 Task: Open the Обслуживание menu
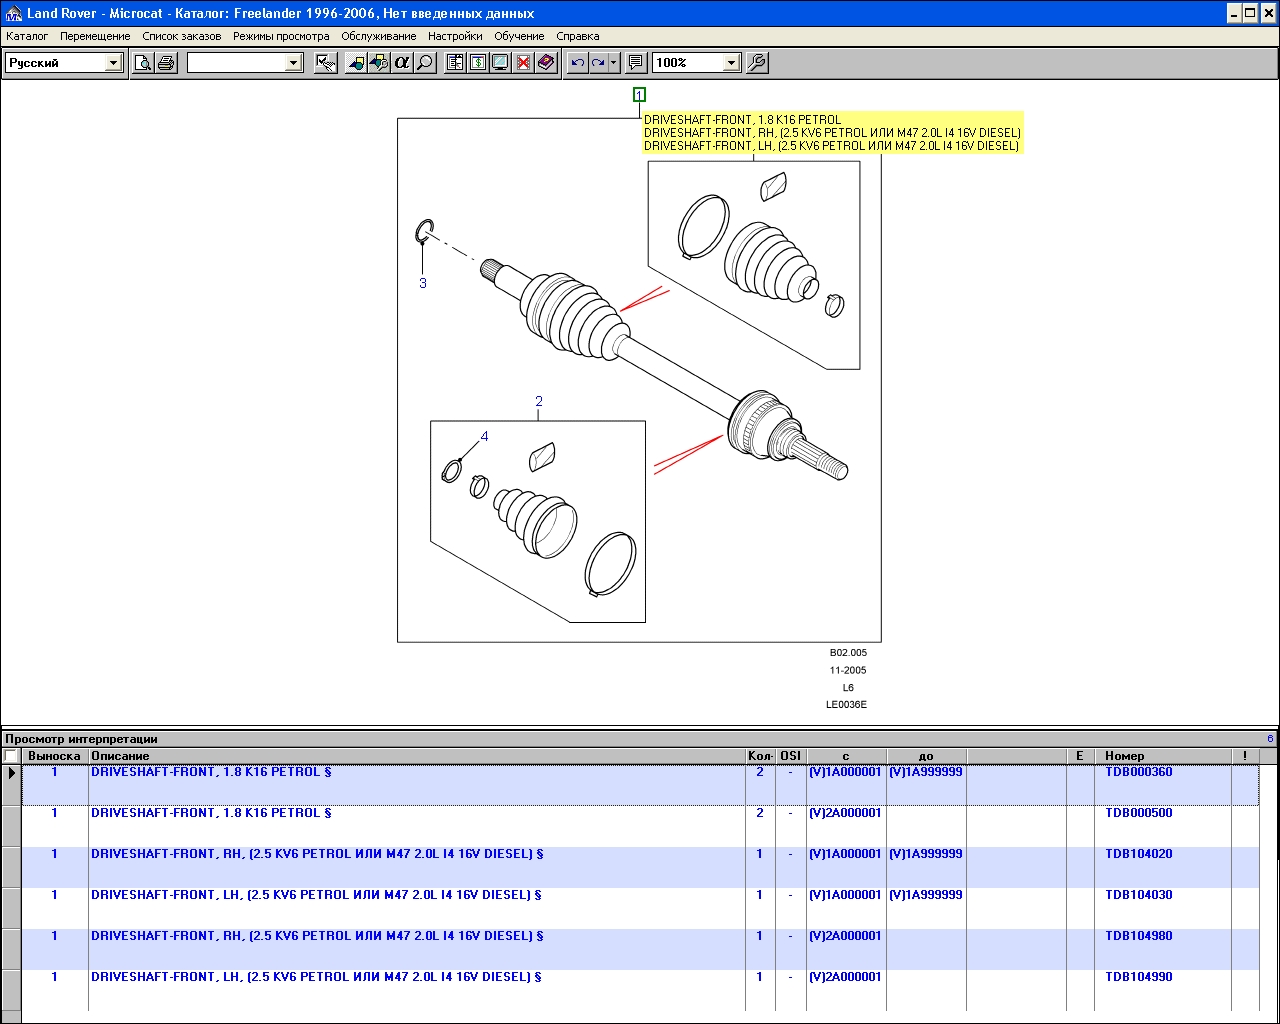click(x=378, y=36)
